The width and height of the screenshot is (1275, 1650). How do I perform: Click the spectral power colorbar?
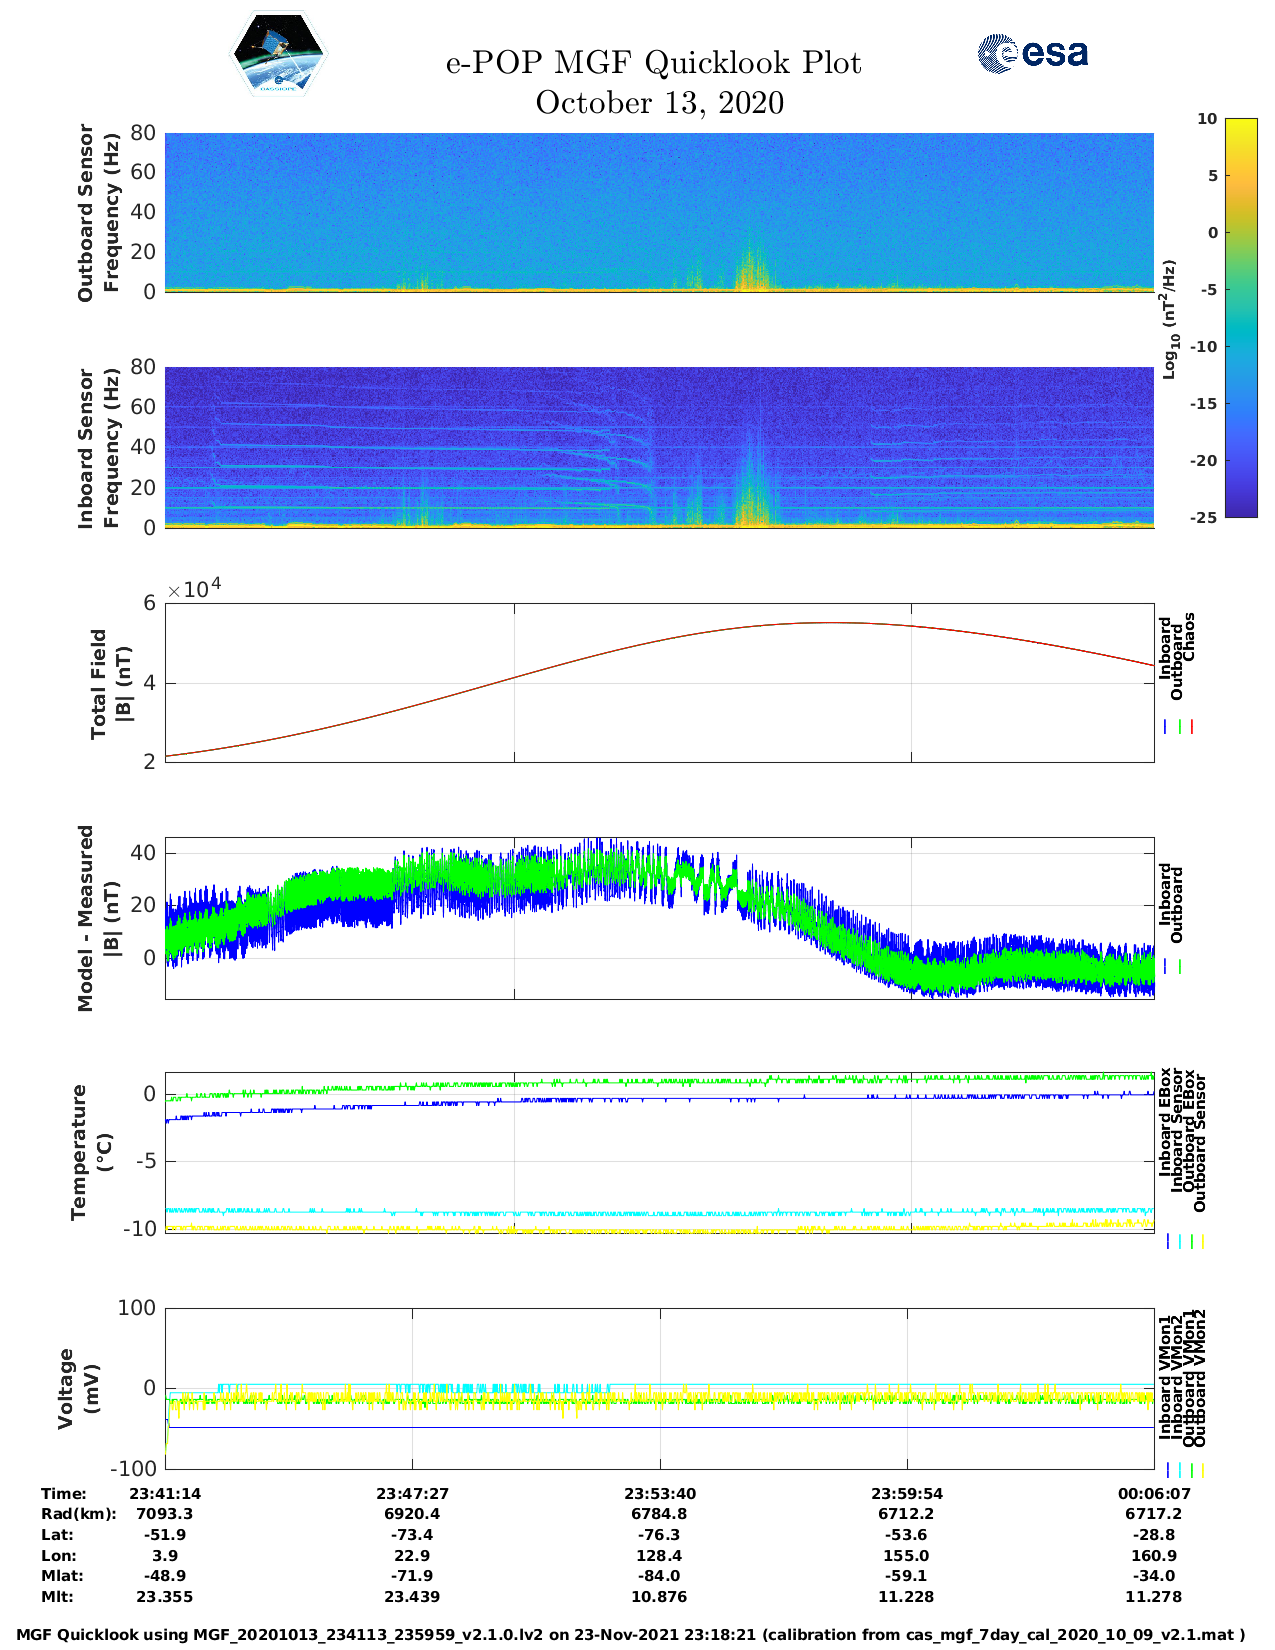tap(1240, 317)
